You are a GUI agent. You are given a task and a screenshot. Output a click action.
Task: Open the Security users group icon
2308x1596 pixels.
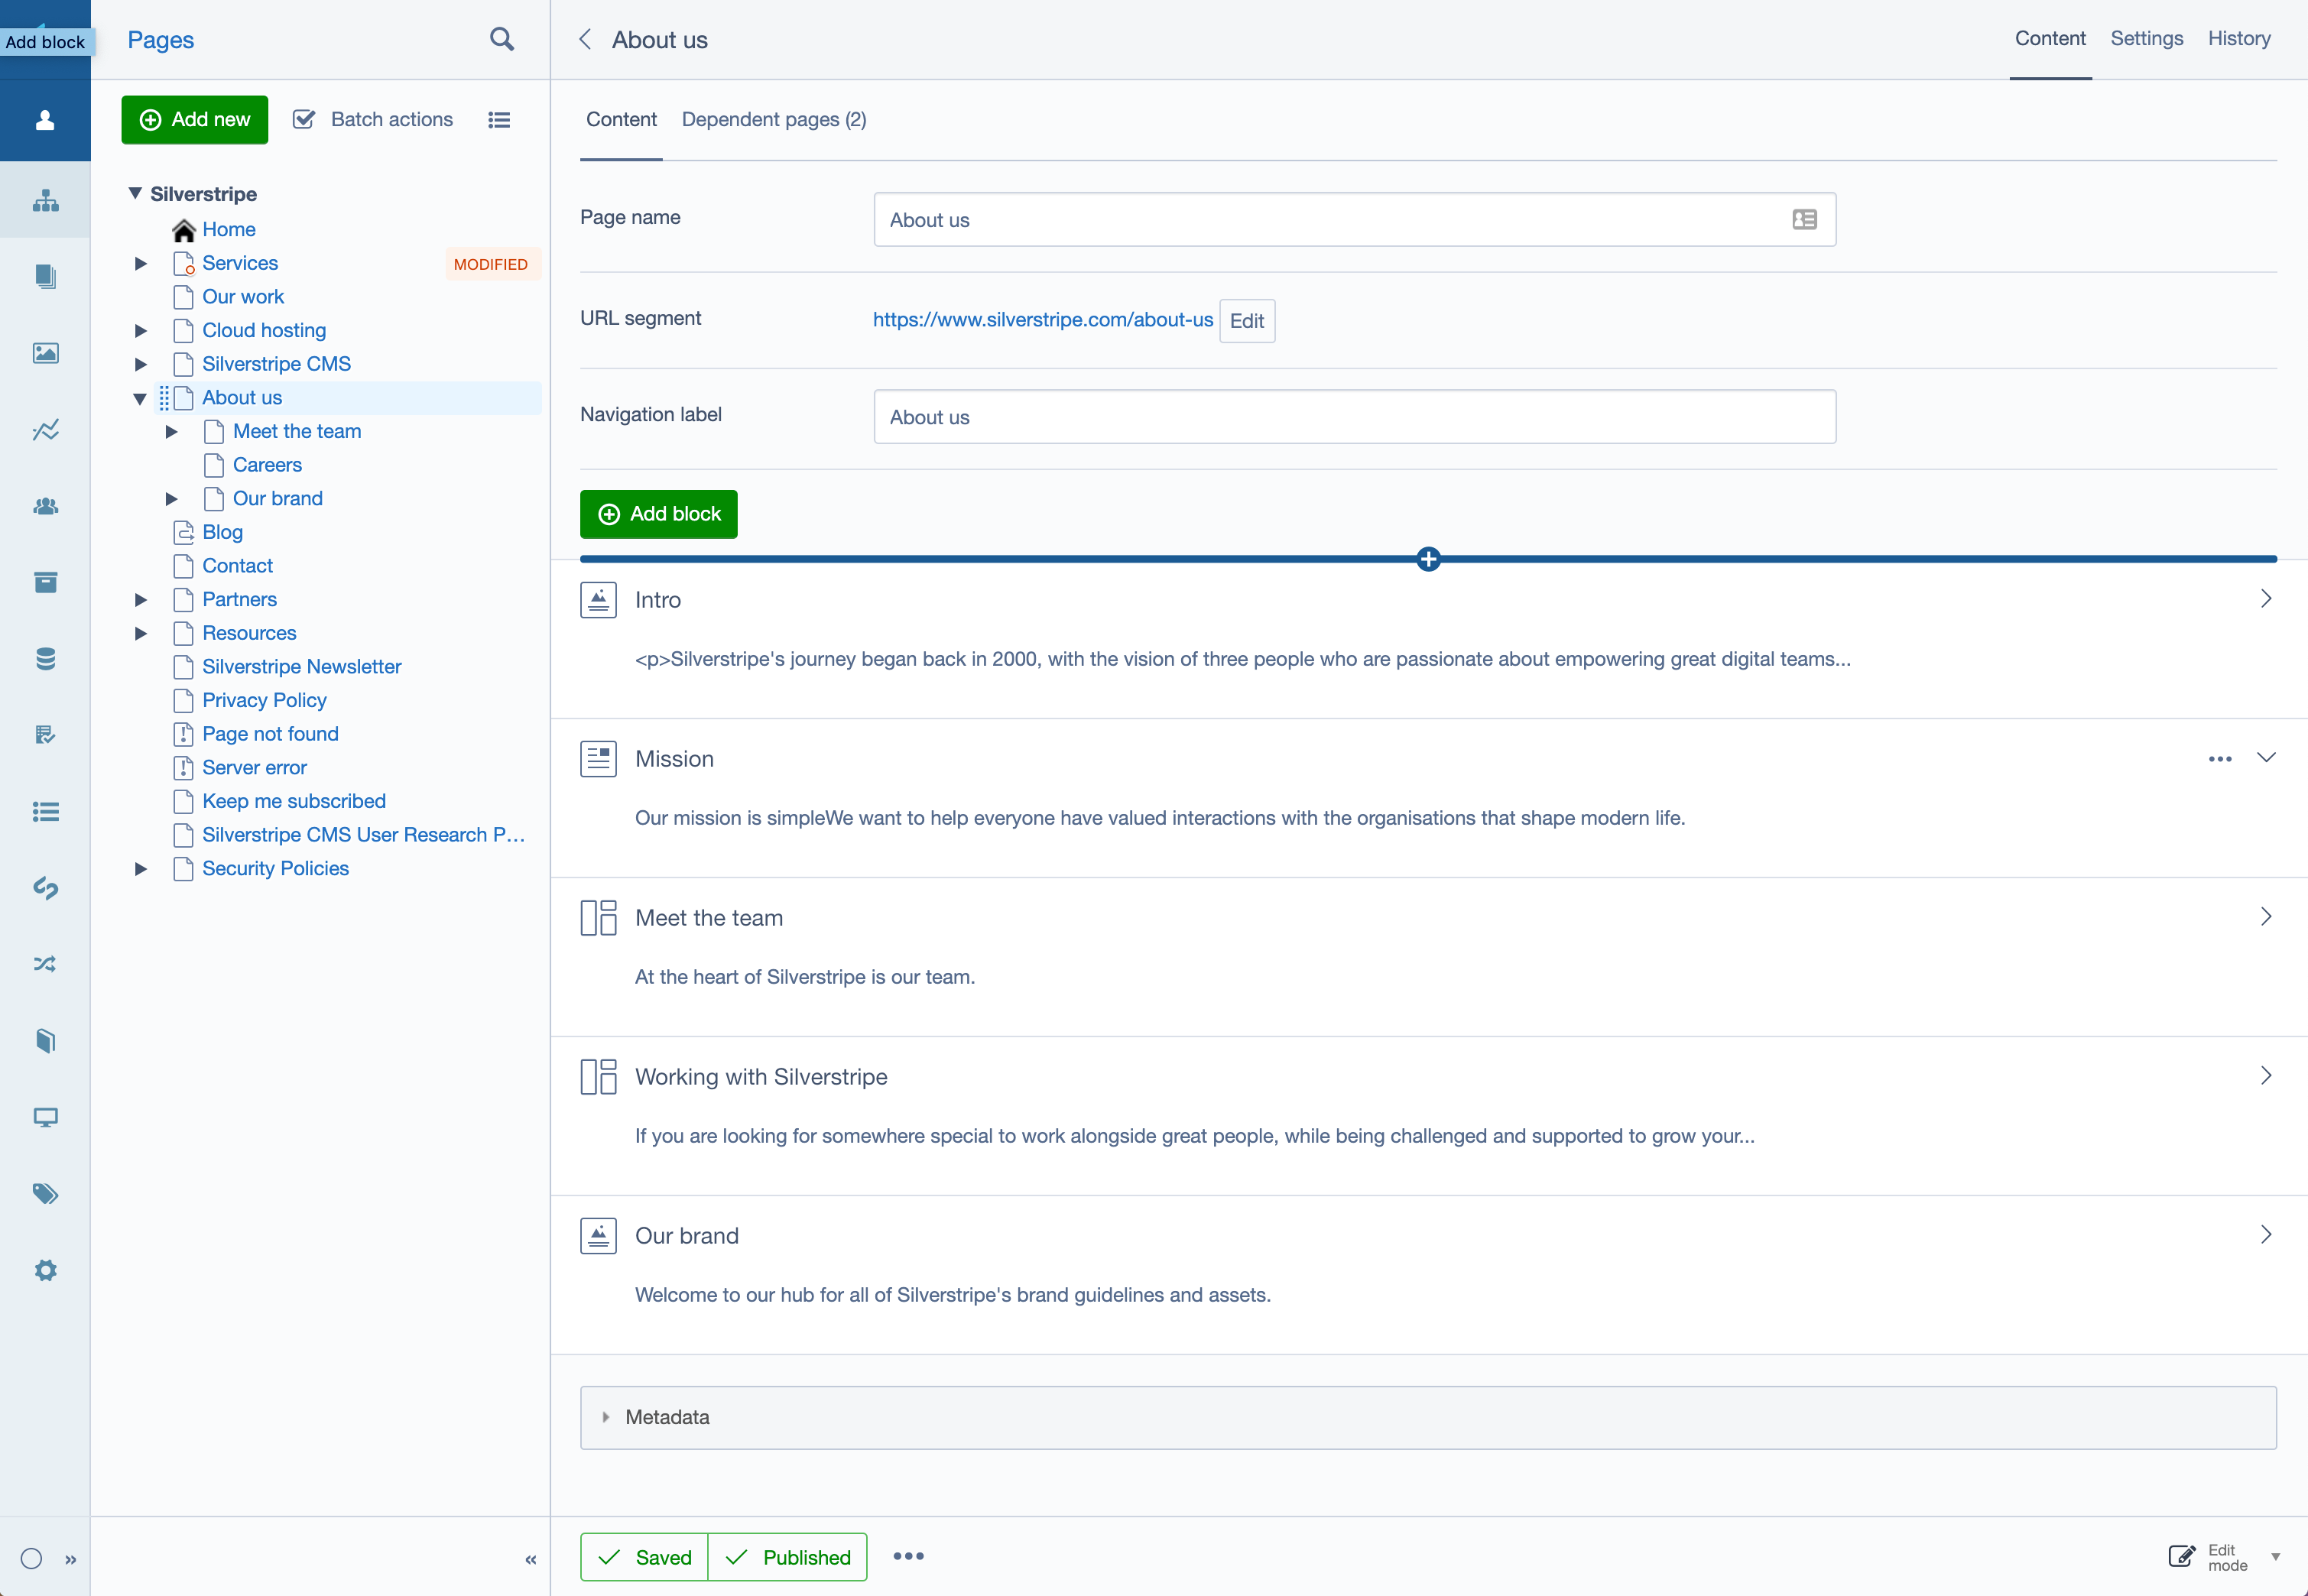click(45, 507)
